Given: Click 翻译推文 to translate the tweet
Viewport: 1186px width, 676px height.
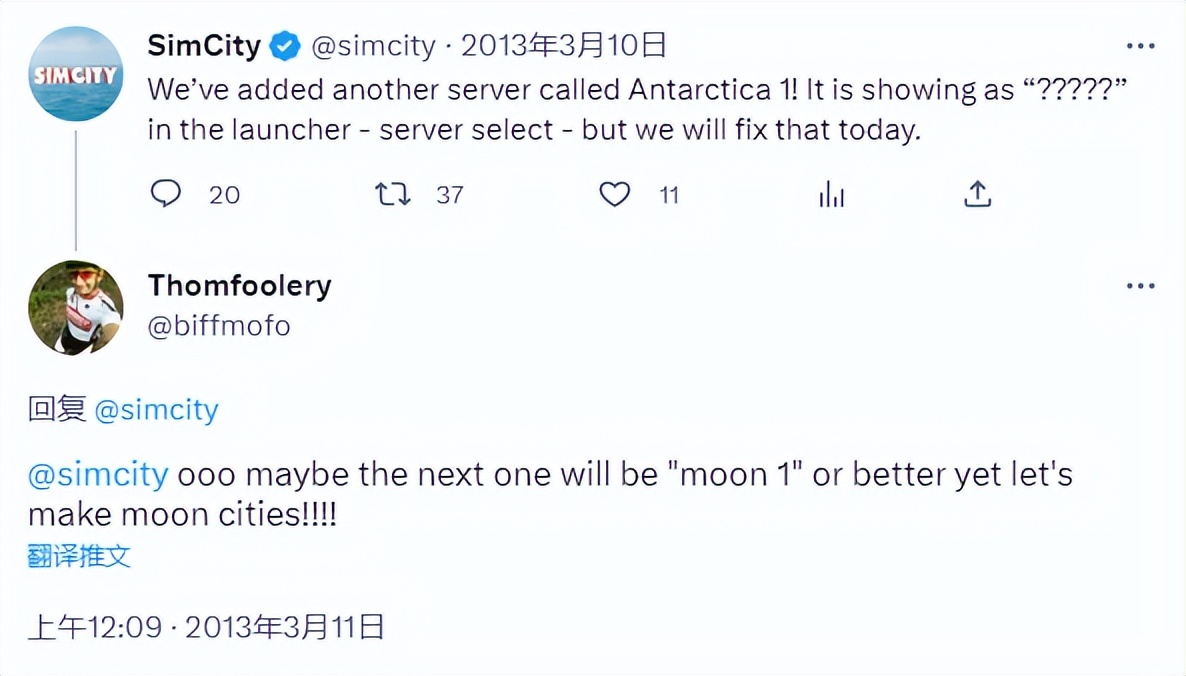Looking at the screenshot, I should pyautogui.click(x=79, y=557).
